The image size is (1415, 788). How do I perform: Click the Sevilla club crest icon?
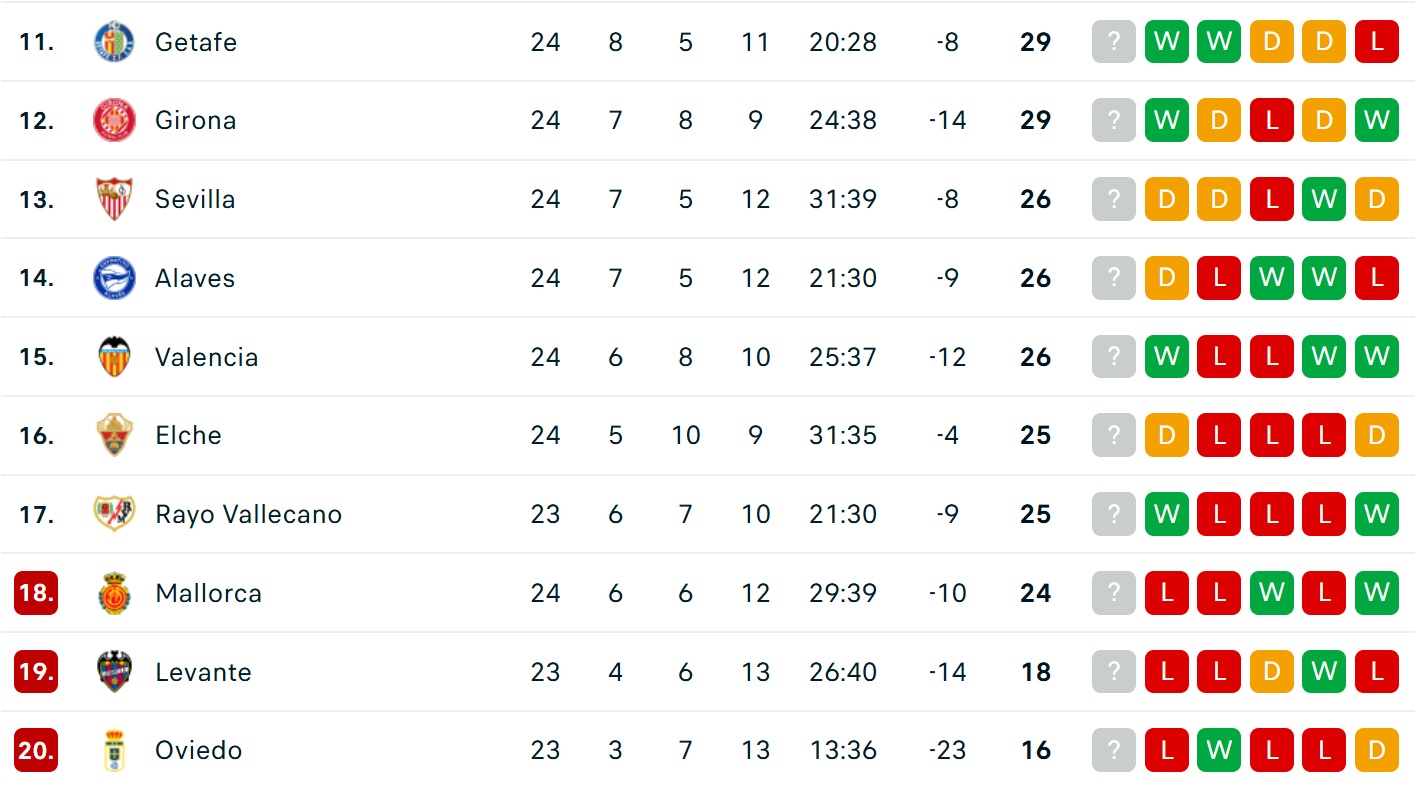coord(114,199)
